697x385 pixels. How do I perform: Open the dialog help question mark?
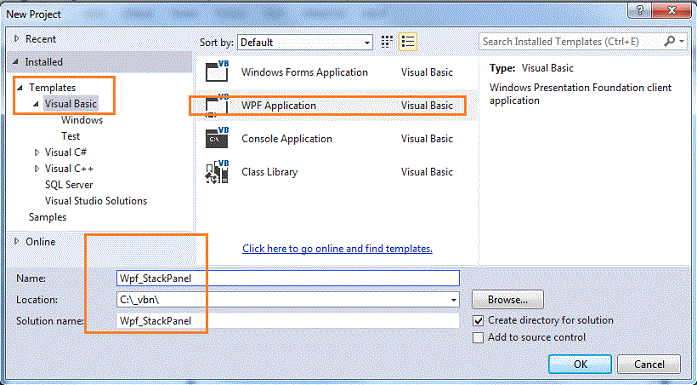pos(641,10)
